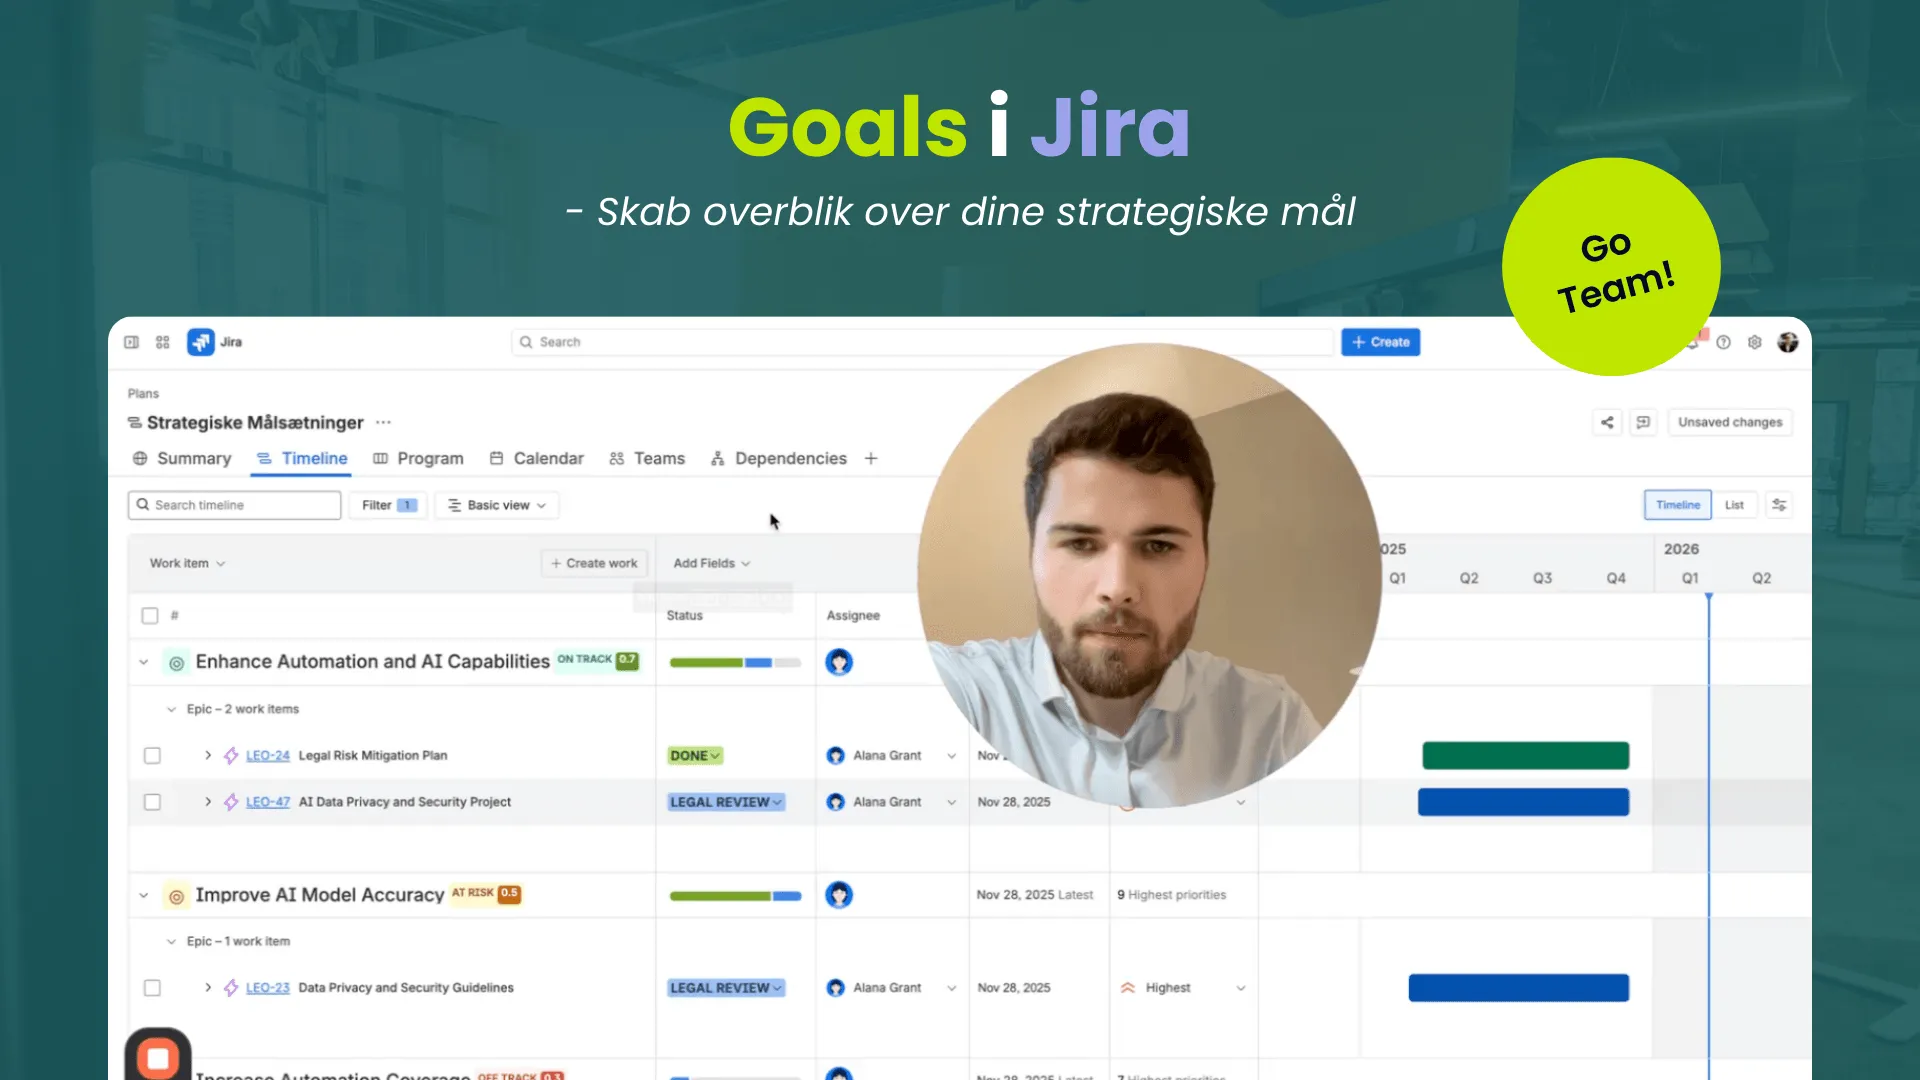Expand the LEO-23 row chevron
This screenshot has height=1080, width=1920.
pos(208,988)
